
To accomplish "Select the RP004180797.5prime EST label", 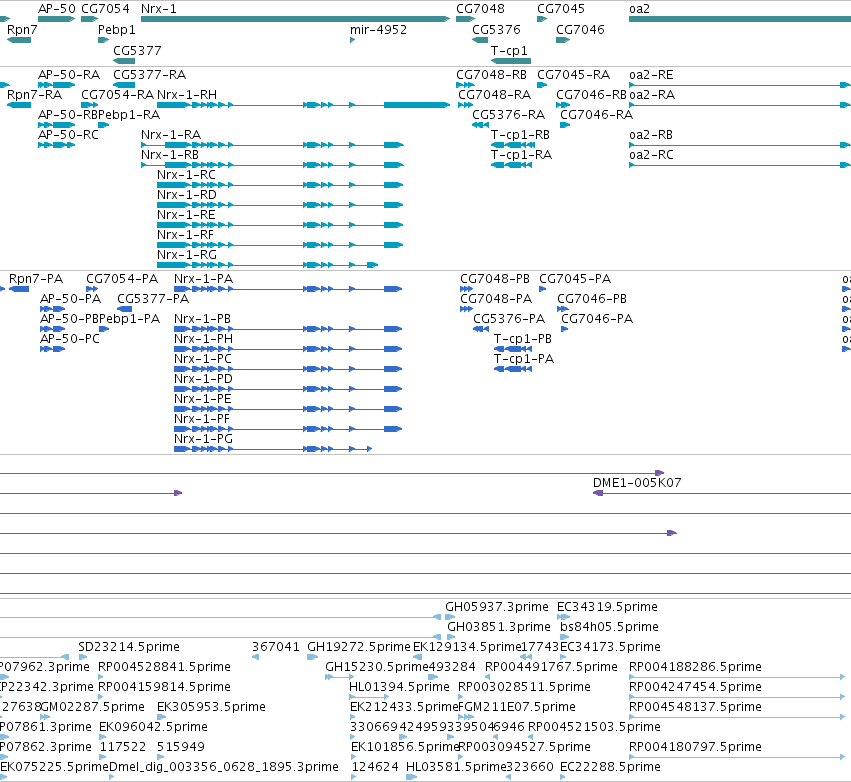I will click(695, 747).
